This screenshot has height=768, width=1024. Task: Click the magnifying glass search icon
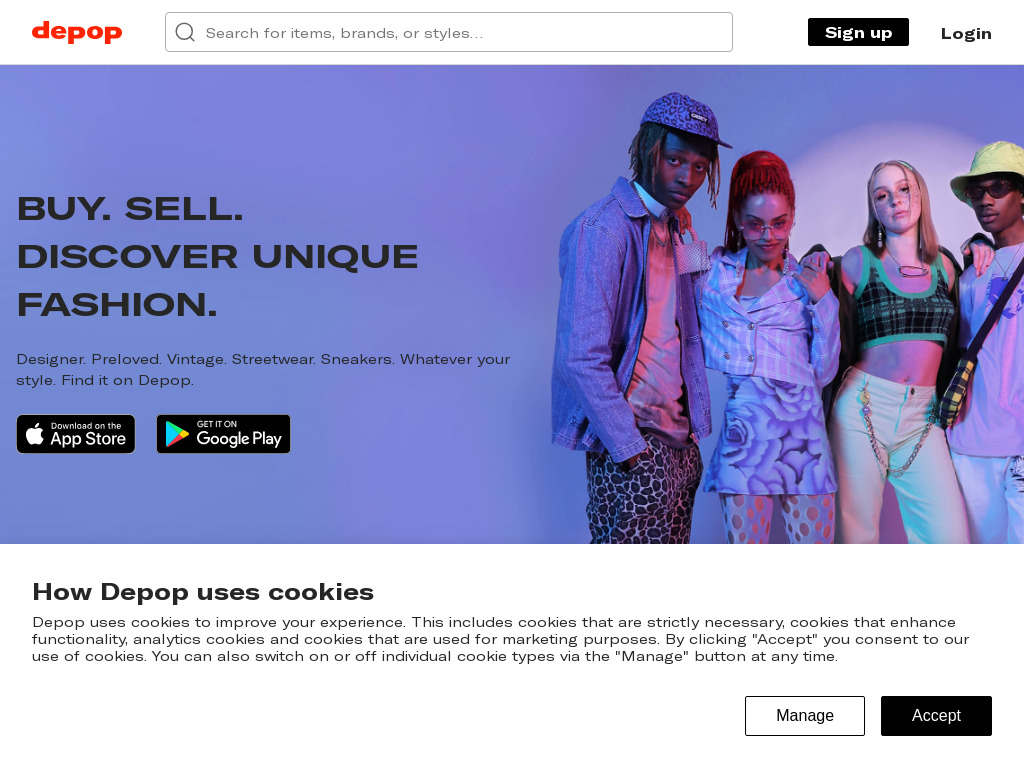point(185,32)
